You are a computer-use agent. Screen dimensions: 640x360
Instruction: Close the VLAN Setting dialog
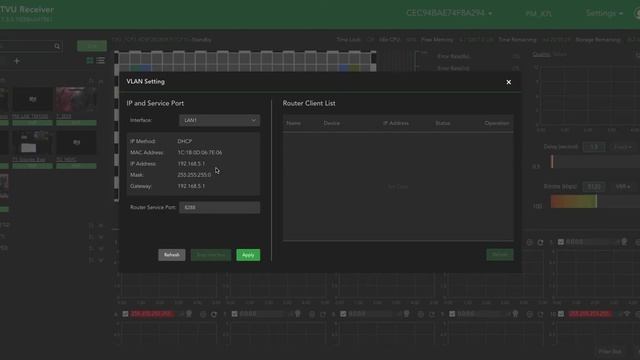(x=509, y=82)
